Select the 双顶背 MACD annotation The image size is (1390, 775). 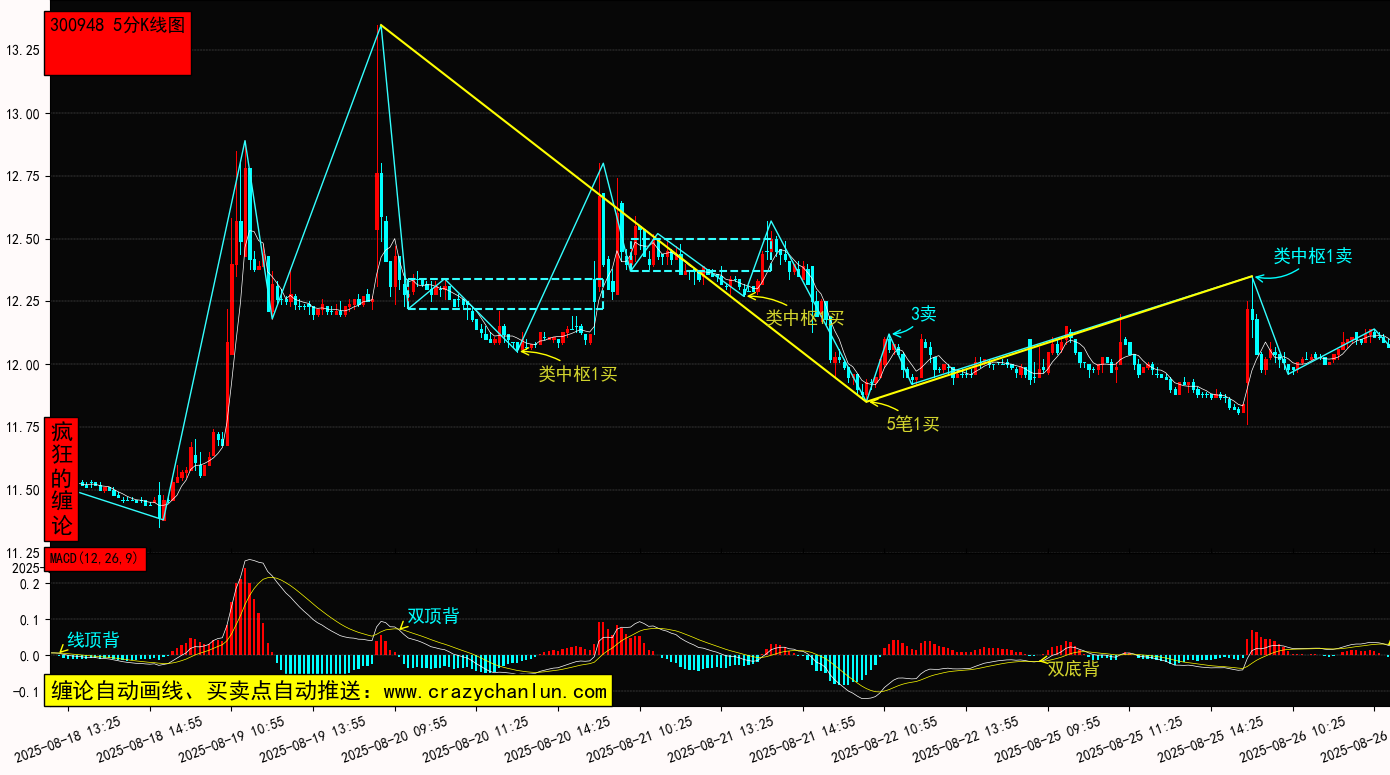tap(433, 616)
